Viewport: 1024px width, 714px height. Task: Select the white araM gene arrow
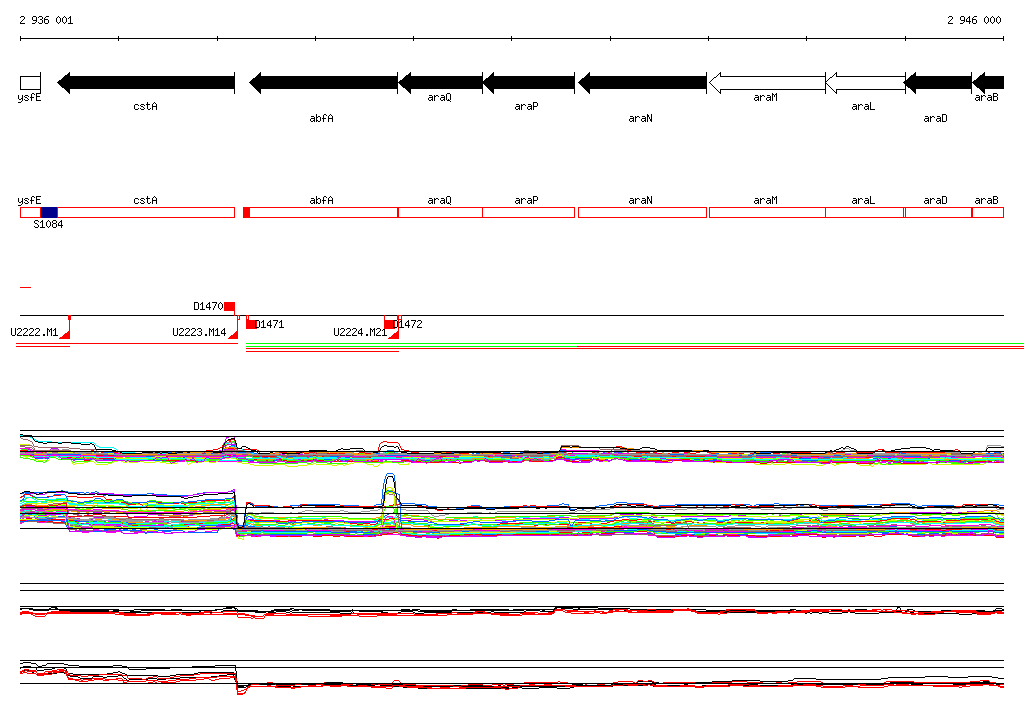pos(767,83)
